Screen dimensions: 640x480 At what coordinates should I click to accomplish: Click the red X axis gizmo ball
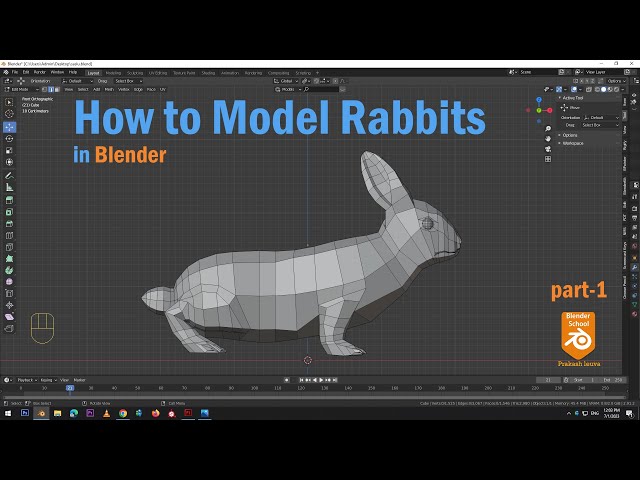(549, 110)
